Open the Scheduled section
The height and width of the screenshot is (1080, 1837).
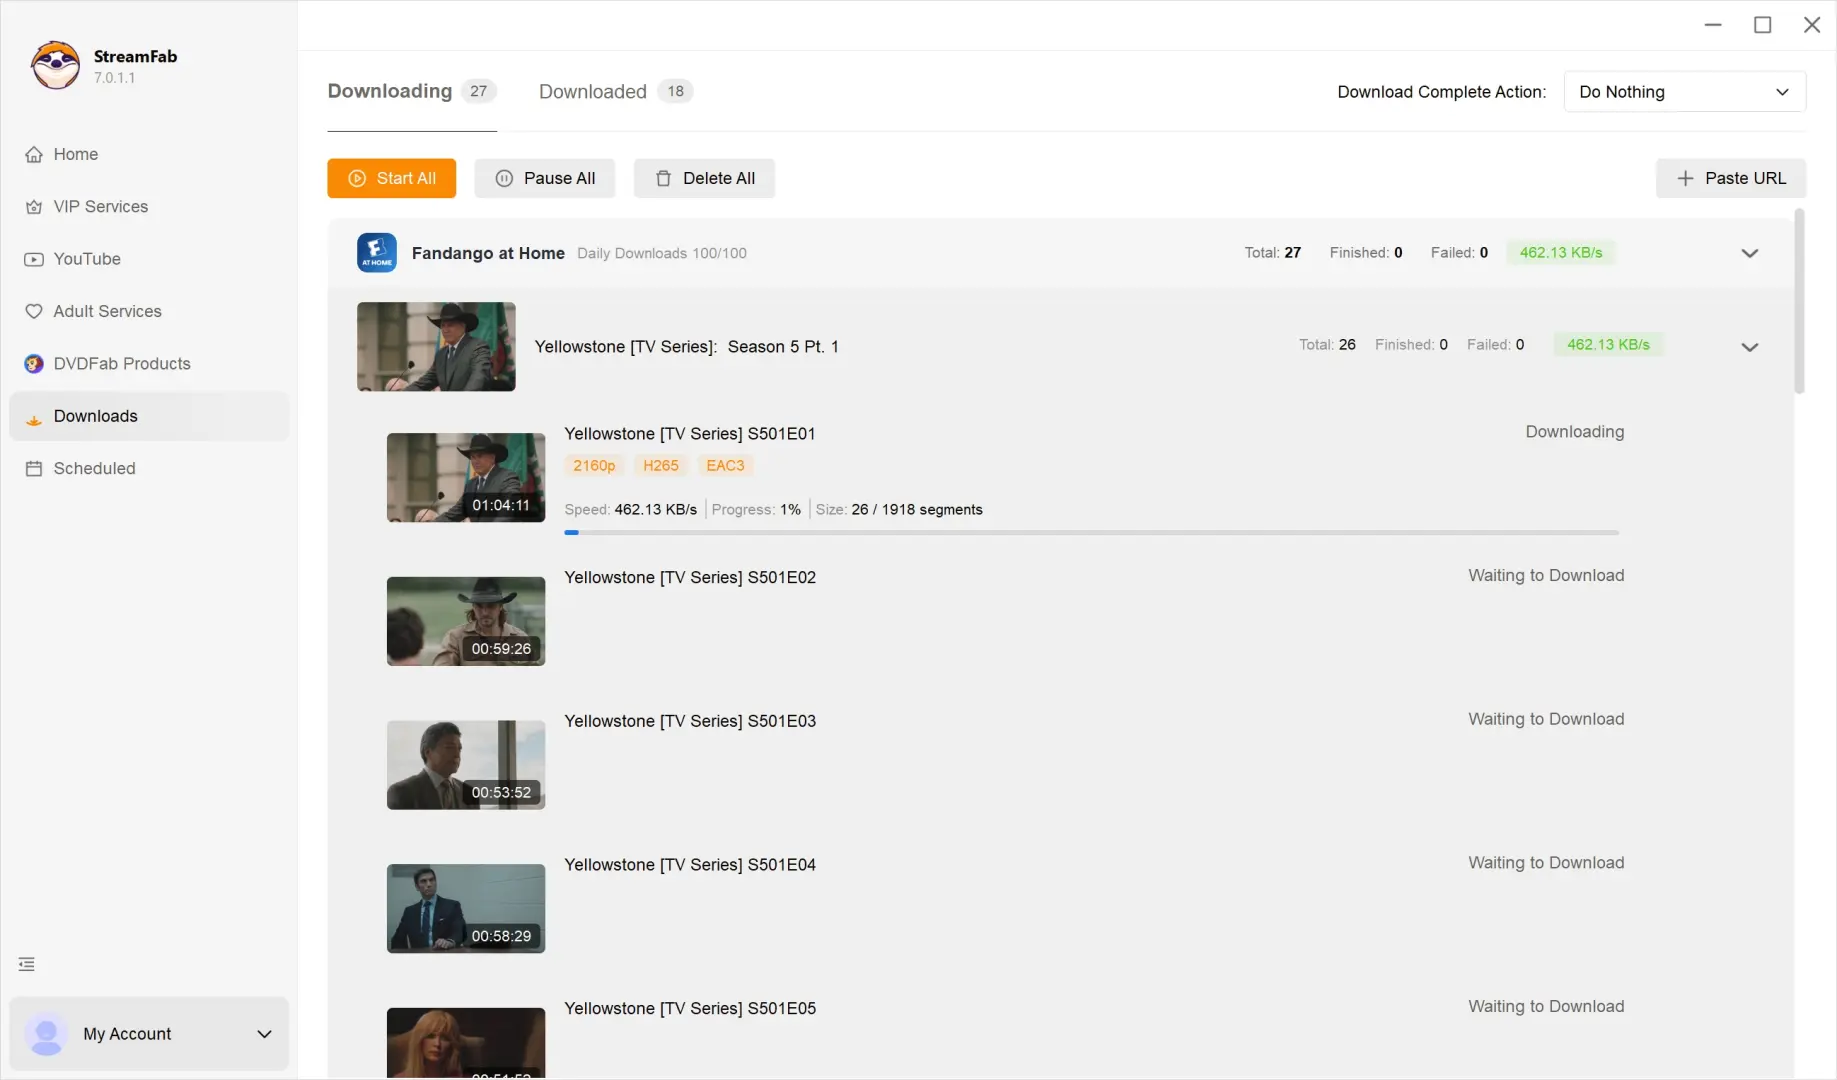(149, 468)
